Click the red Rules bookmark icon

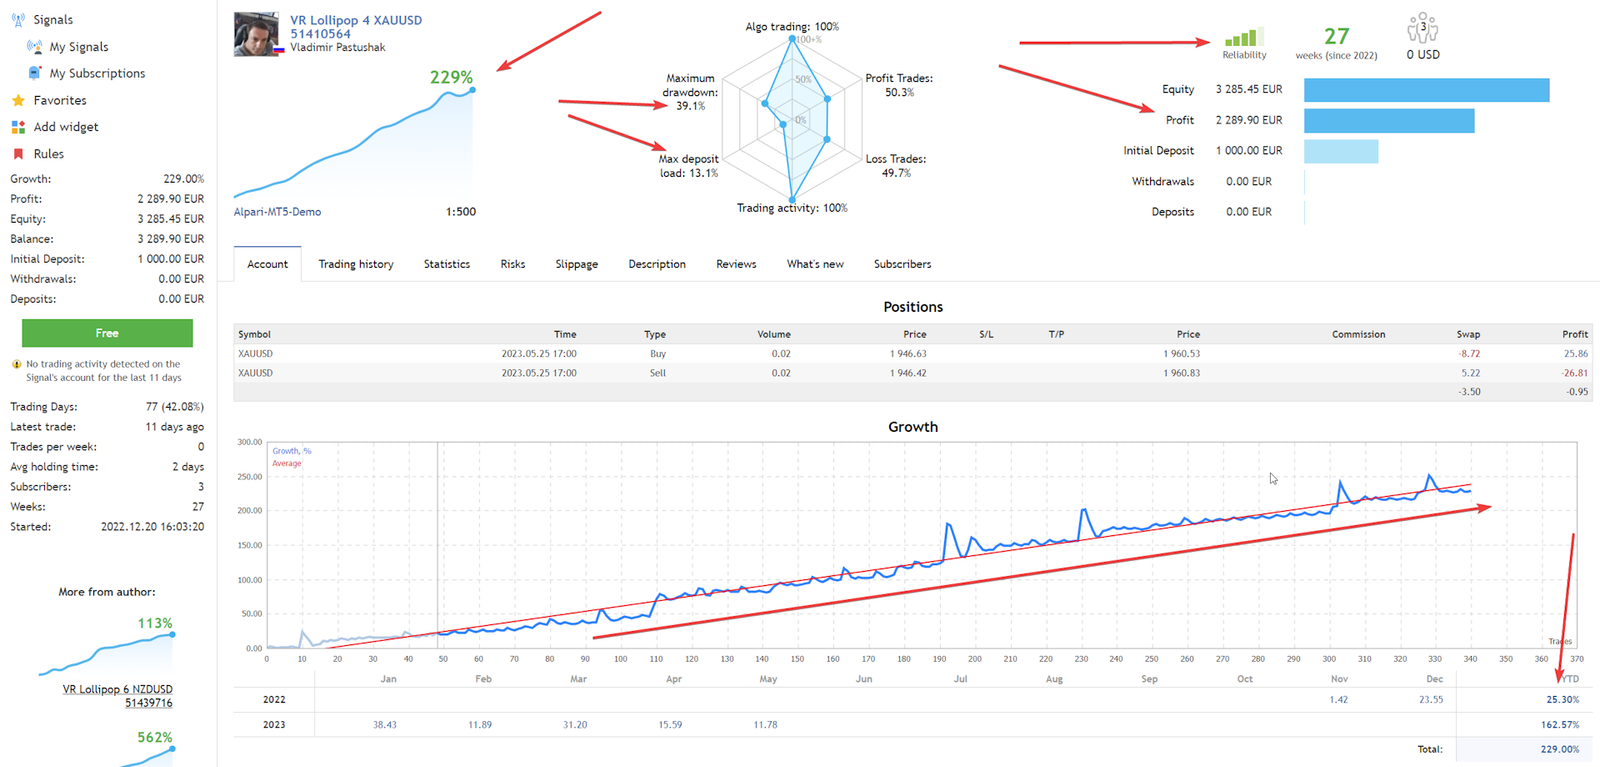tap(18, 154)
